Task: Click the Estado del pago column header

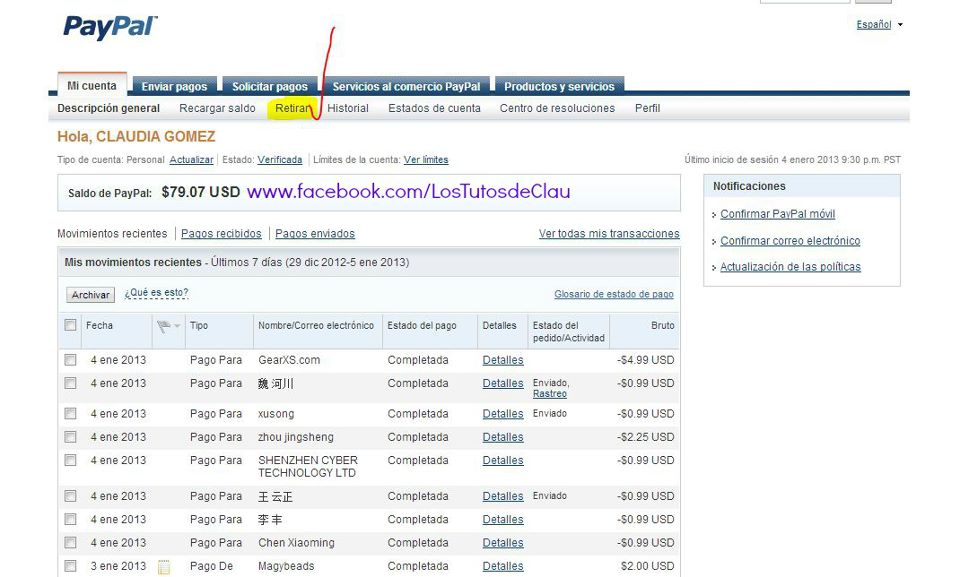Action: click(x=422, y=325)
